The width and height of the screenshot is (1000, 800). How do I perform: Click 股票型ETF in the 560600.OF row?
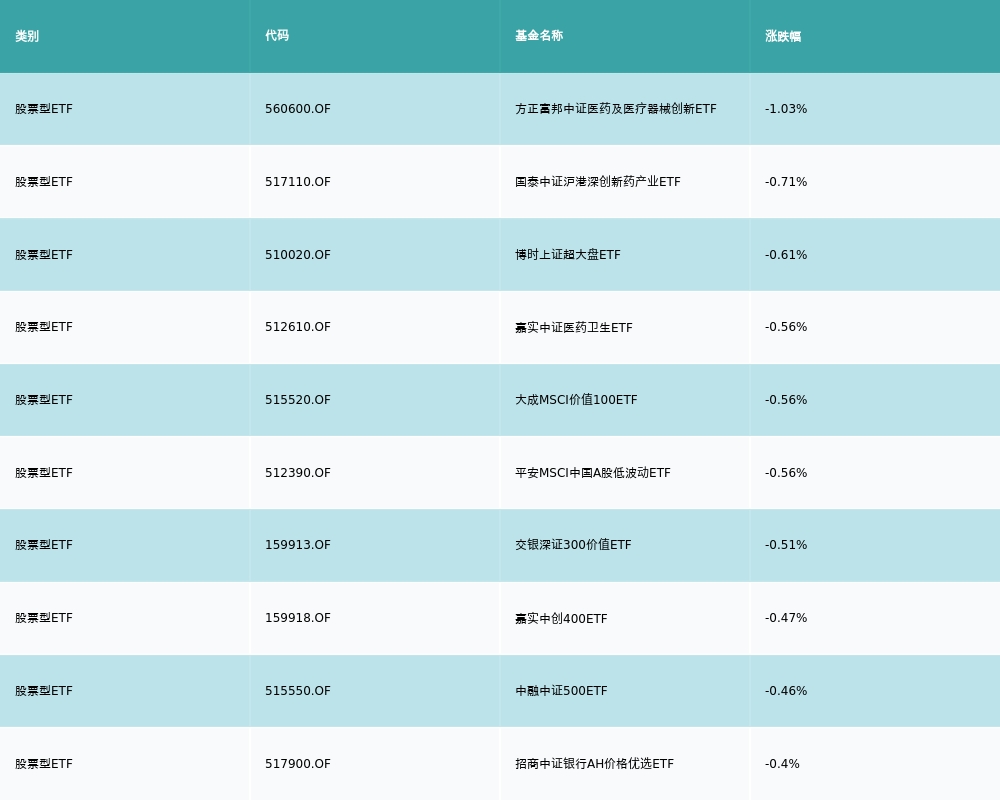coord(44,109)
